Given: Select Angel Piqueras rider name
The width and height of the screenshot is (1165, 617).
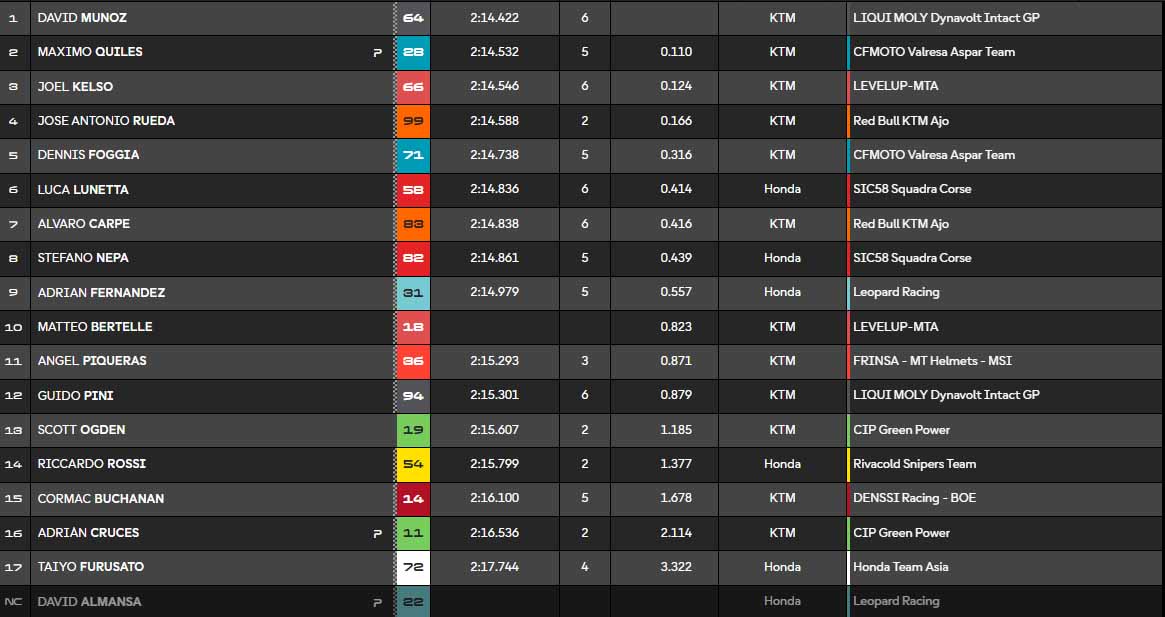Looking at the screenshot, I should click(x=92, y=361).
